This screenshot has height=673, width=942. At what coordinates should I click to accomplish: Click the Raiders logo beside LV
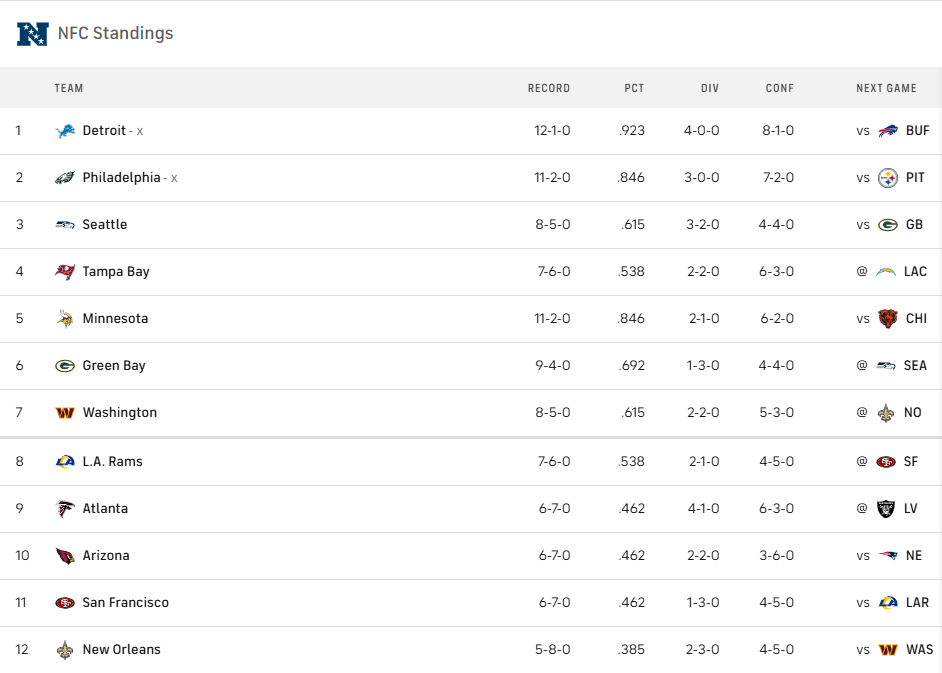tap(886, 509)
